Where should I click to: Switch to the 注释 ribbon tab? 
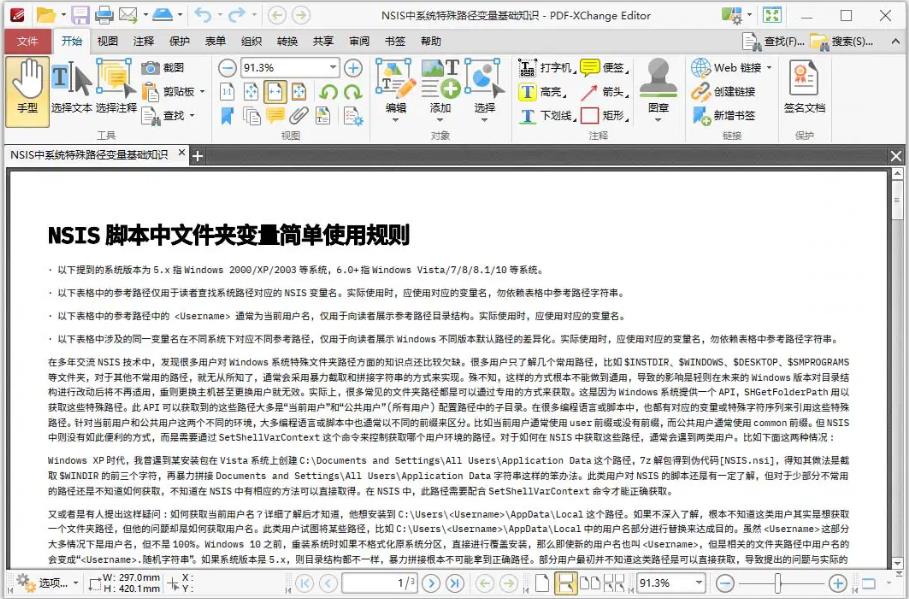[x=141, y=41]
